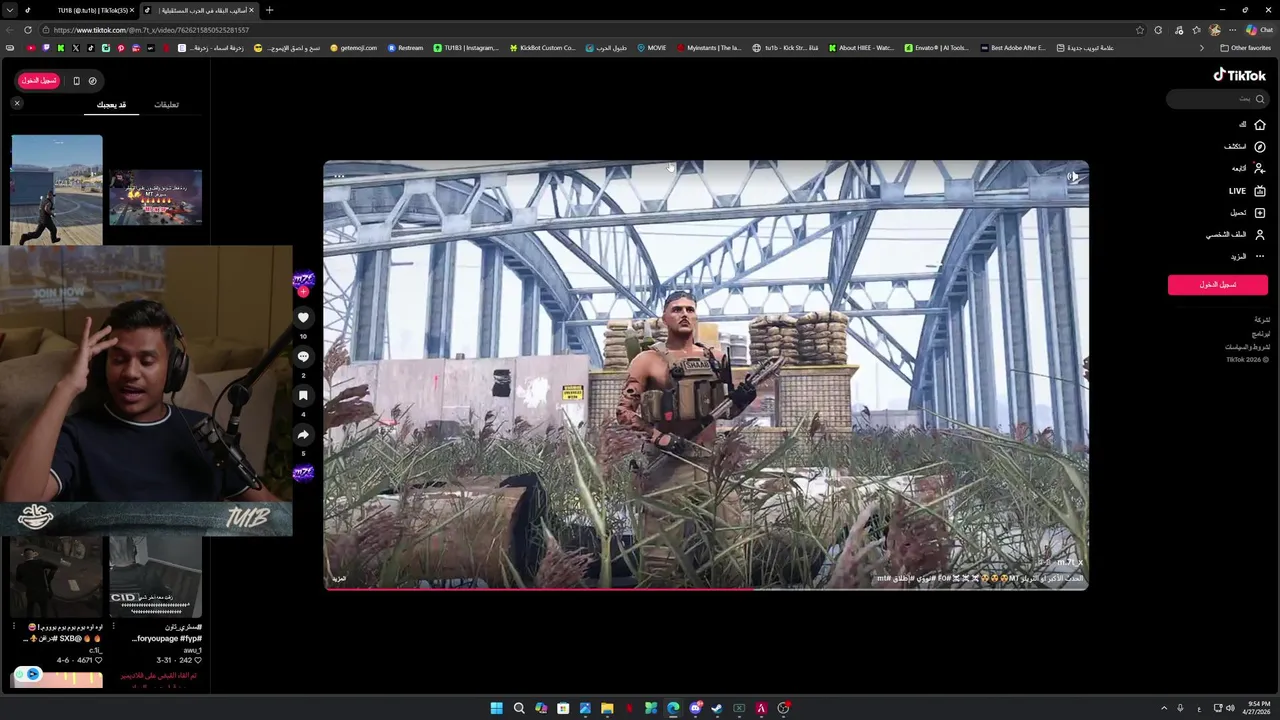The width and height of the screenshot is (1280, 720).
Task: Share the video with the arrow icon
Action: pos(303,435)
